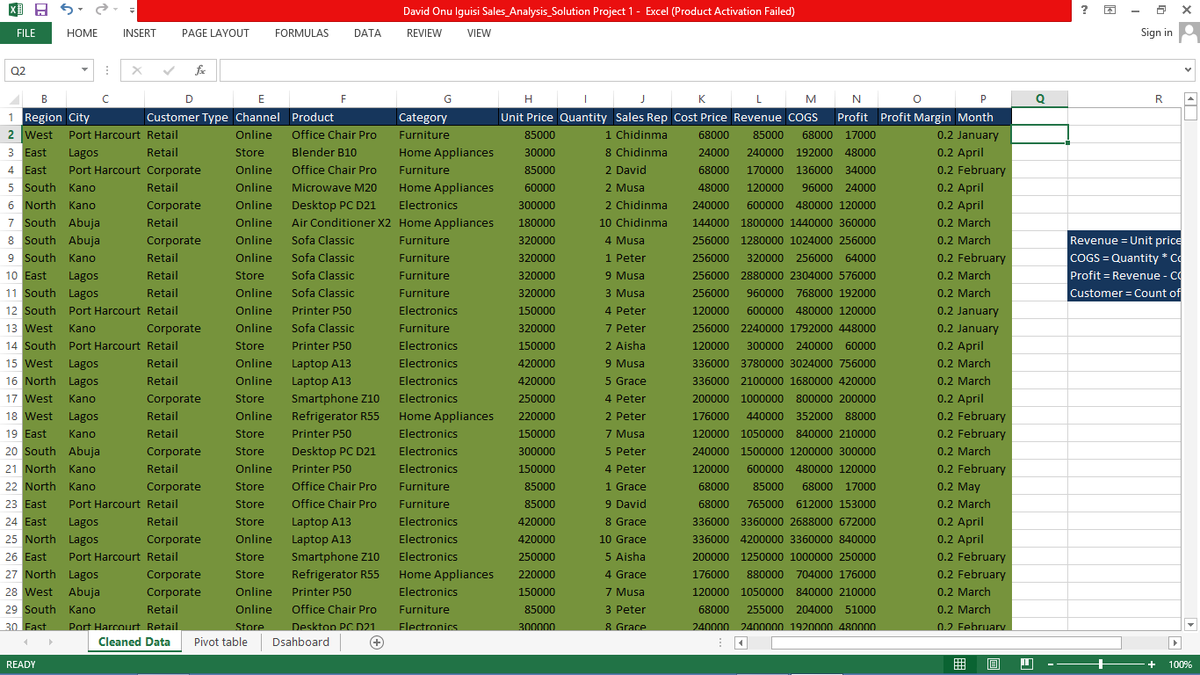Switch to Normal view via status bar icon
Screen dimensions: 1200x675
[x=958, y=663]
